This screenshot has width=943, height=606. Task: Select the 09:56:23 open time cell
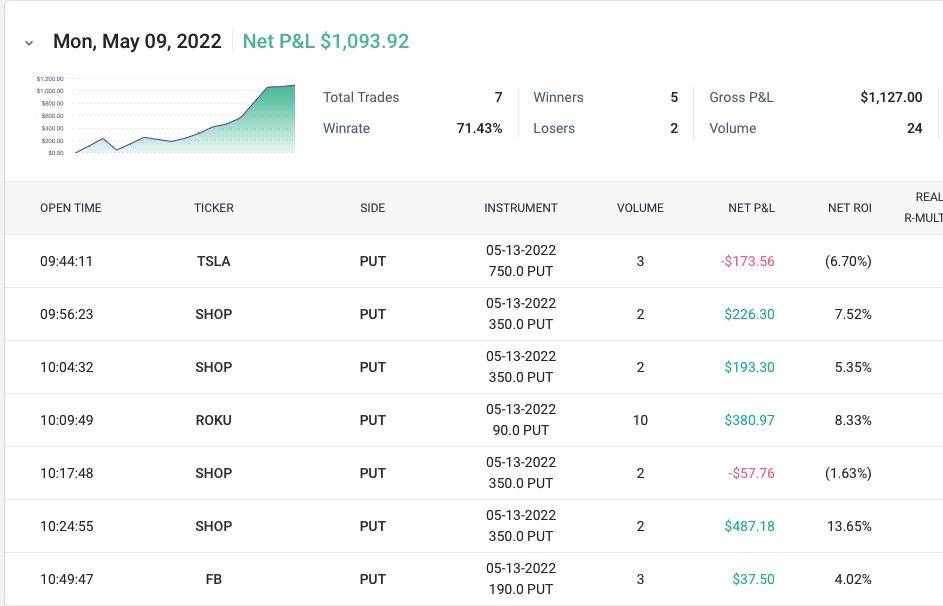pos(66,314)
